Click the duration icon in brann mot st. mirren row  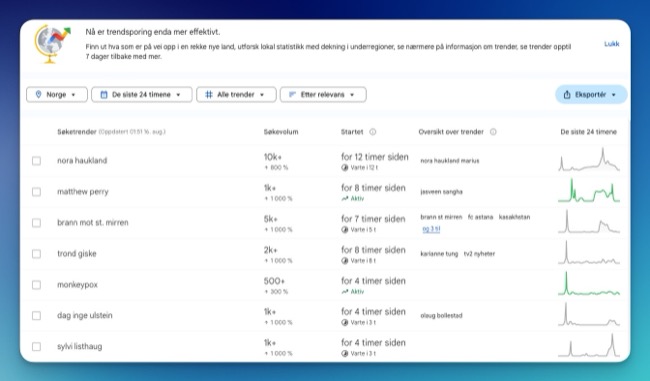(x=344, y=230)
